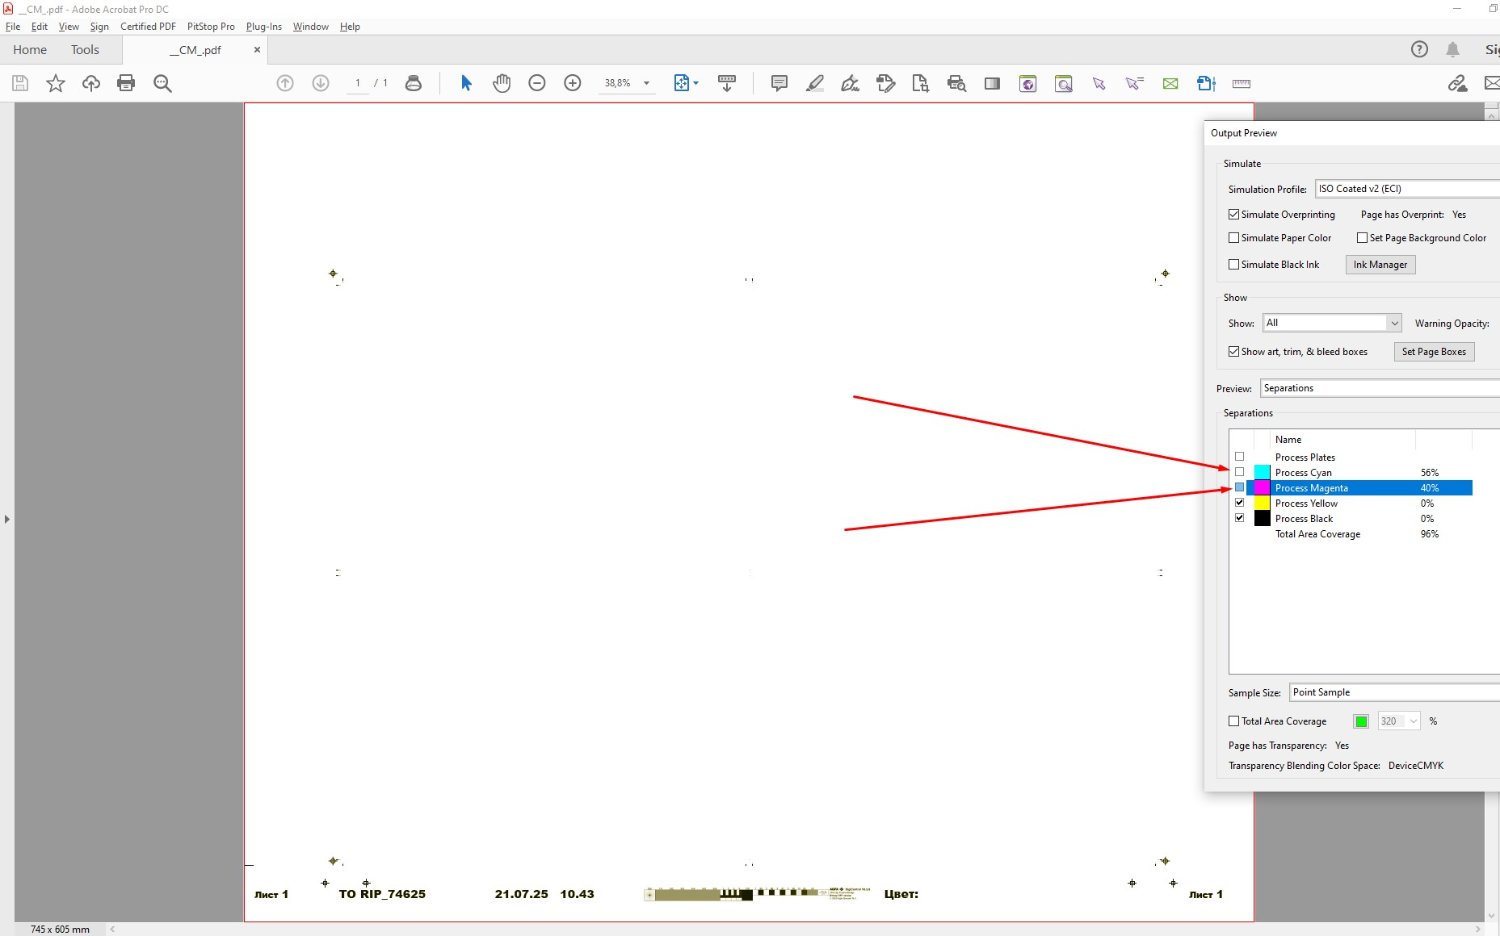The image size is (1500, 936).
Task: Switch to the Tools tab
Action: click(x=85, y=49)
